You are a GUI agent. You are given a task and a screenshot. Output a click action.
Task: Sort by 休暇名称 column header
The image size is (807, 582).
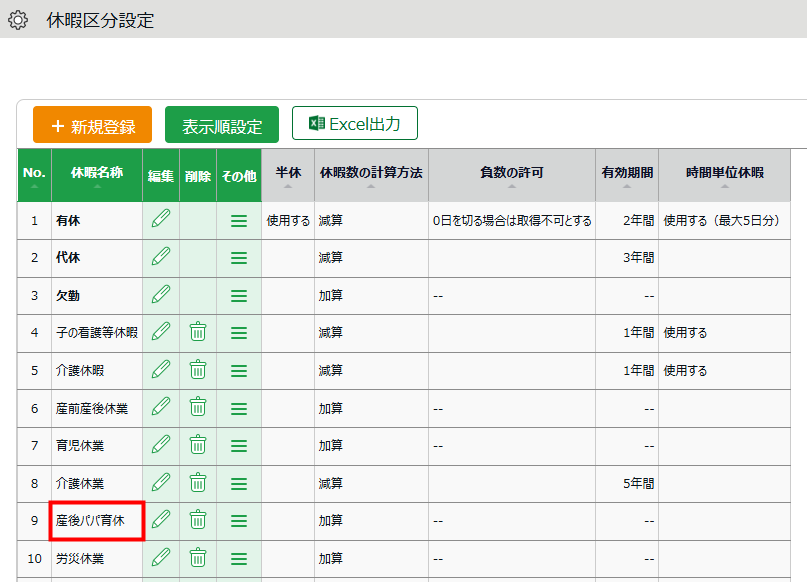(x=96, y=175)
